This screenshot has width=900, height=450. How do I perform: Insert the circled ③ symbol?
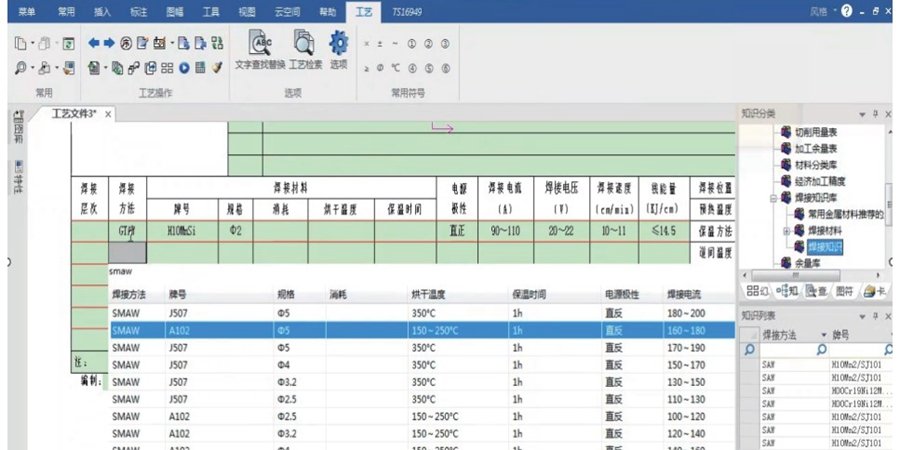click(445, 44)
